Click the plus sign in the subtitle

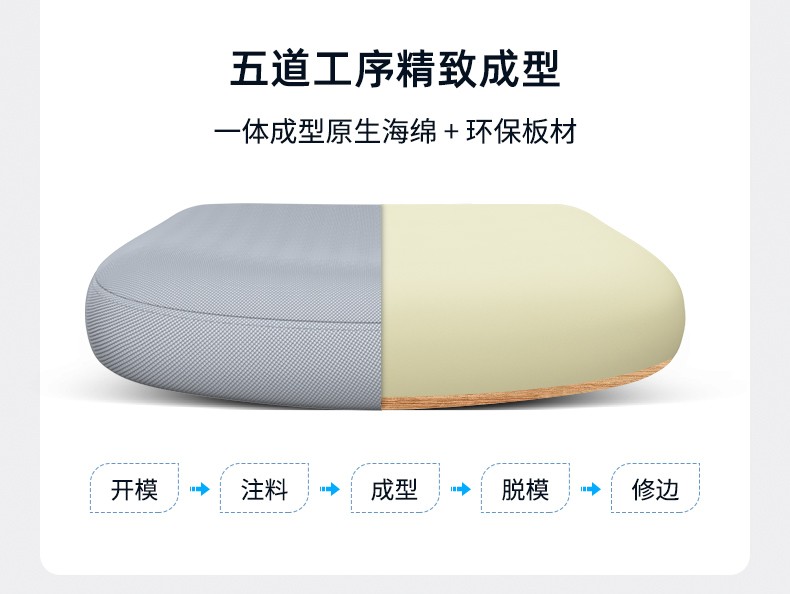(452, 133)
